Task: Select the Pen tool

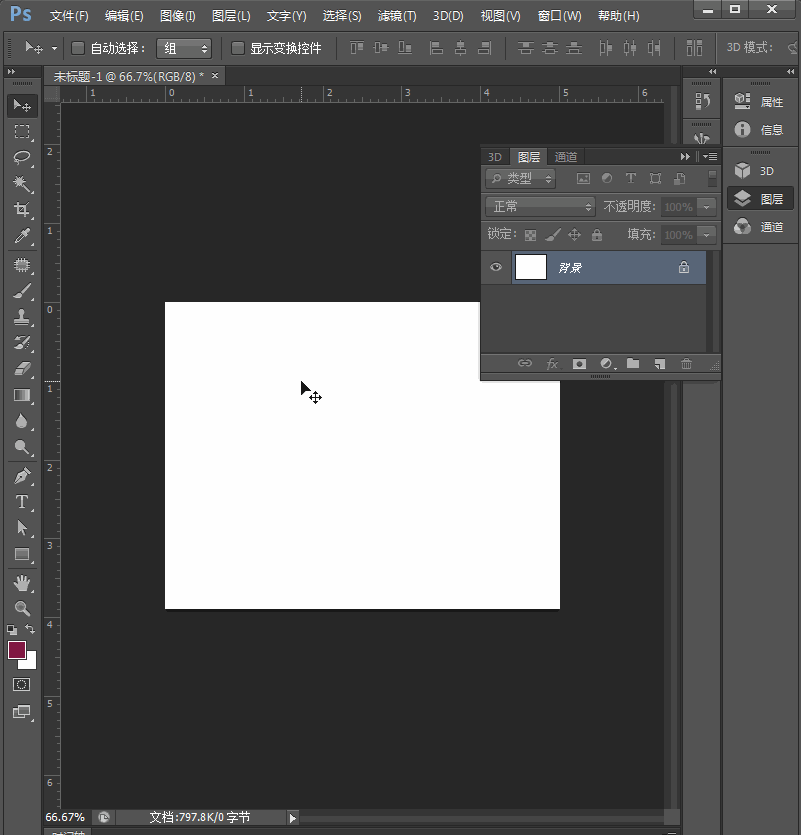Action: point(22,476)
